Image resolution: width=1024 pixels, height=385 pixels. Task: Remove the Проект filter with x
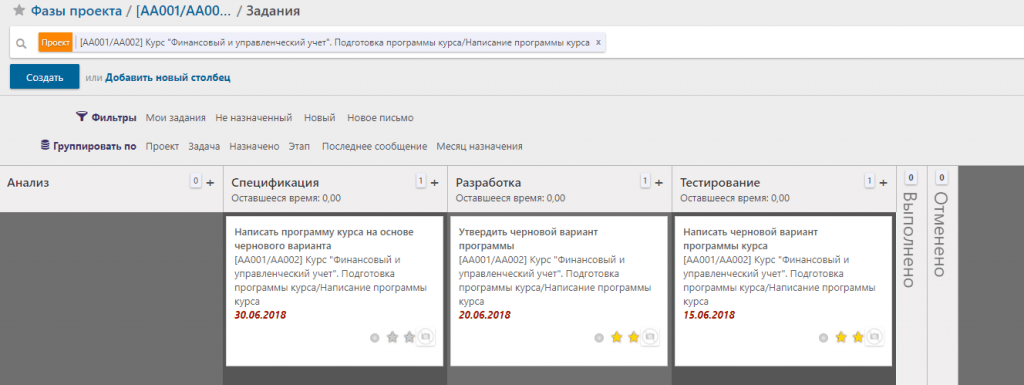tap(598, 42)
